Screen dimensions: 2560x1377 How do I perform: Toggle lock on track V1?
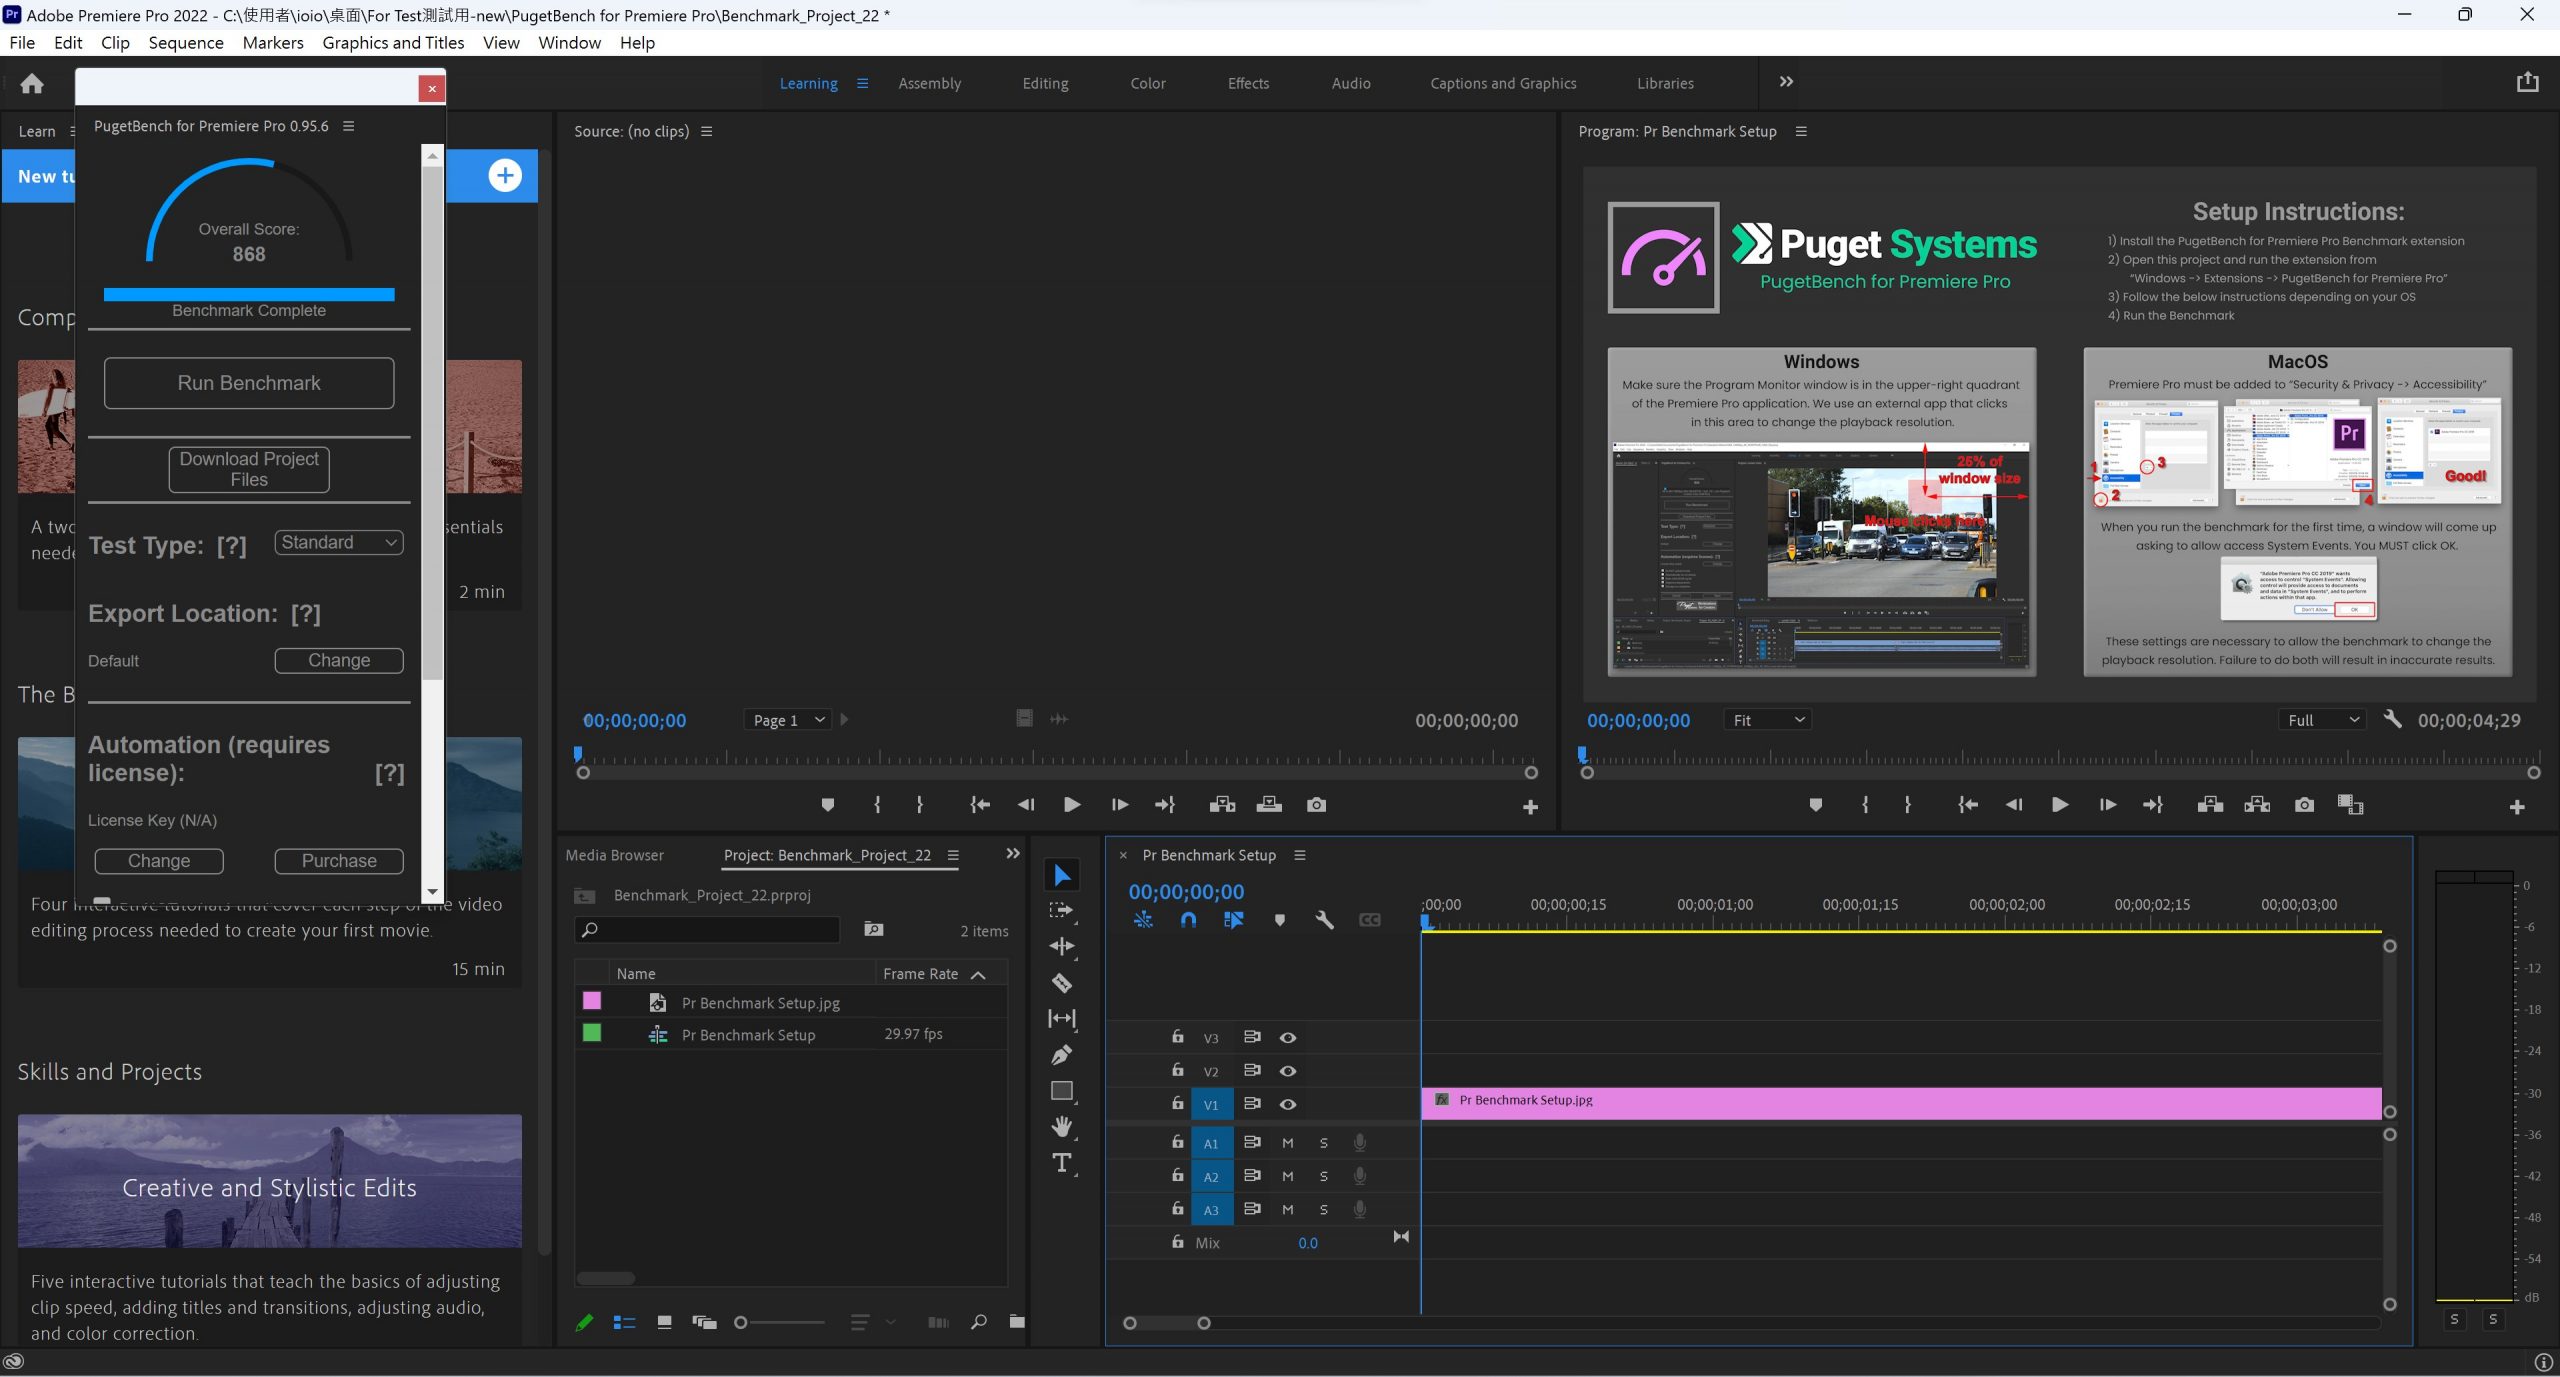(x=1178, y=1104)
